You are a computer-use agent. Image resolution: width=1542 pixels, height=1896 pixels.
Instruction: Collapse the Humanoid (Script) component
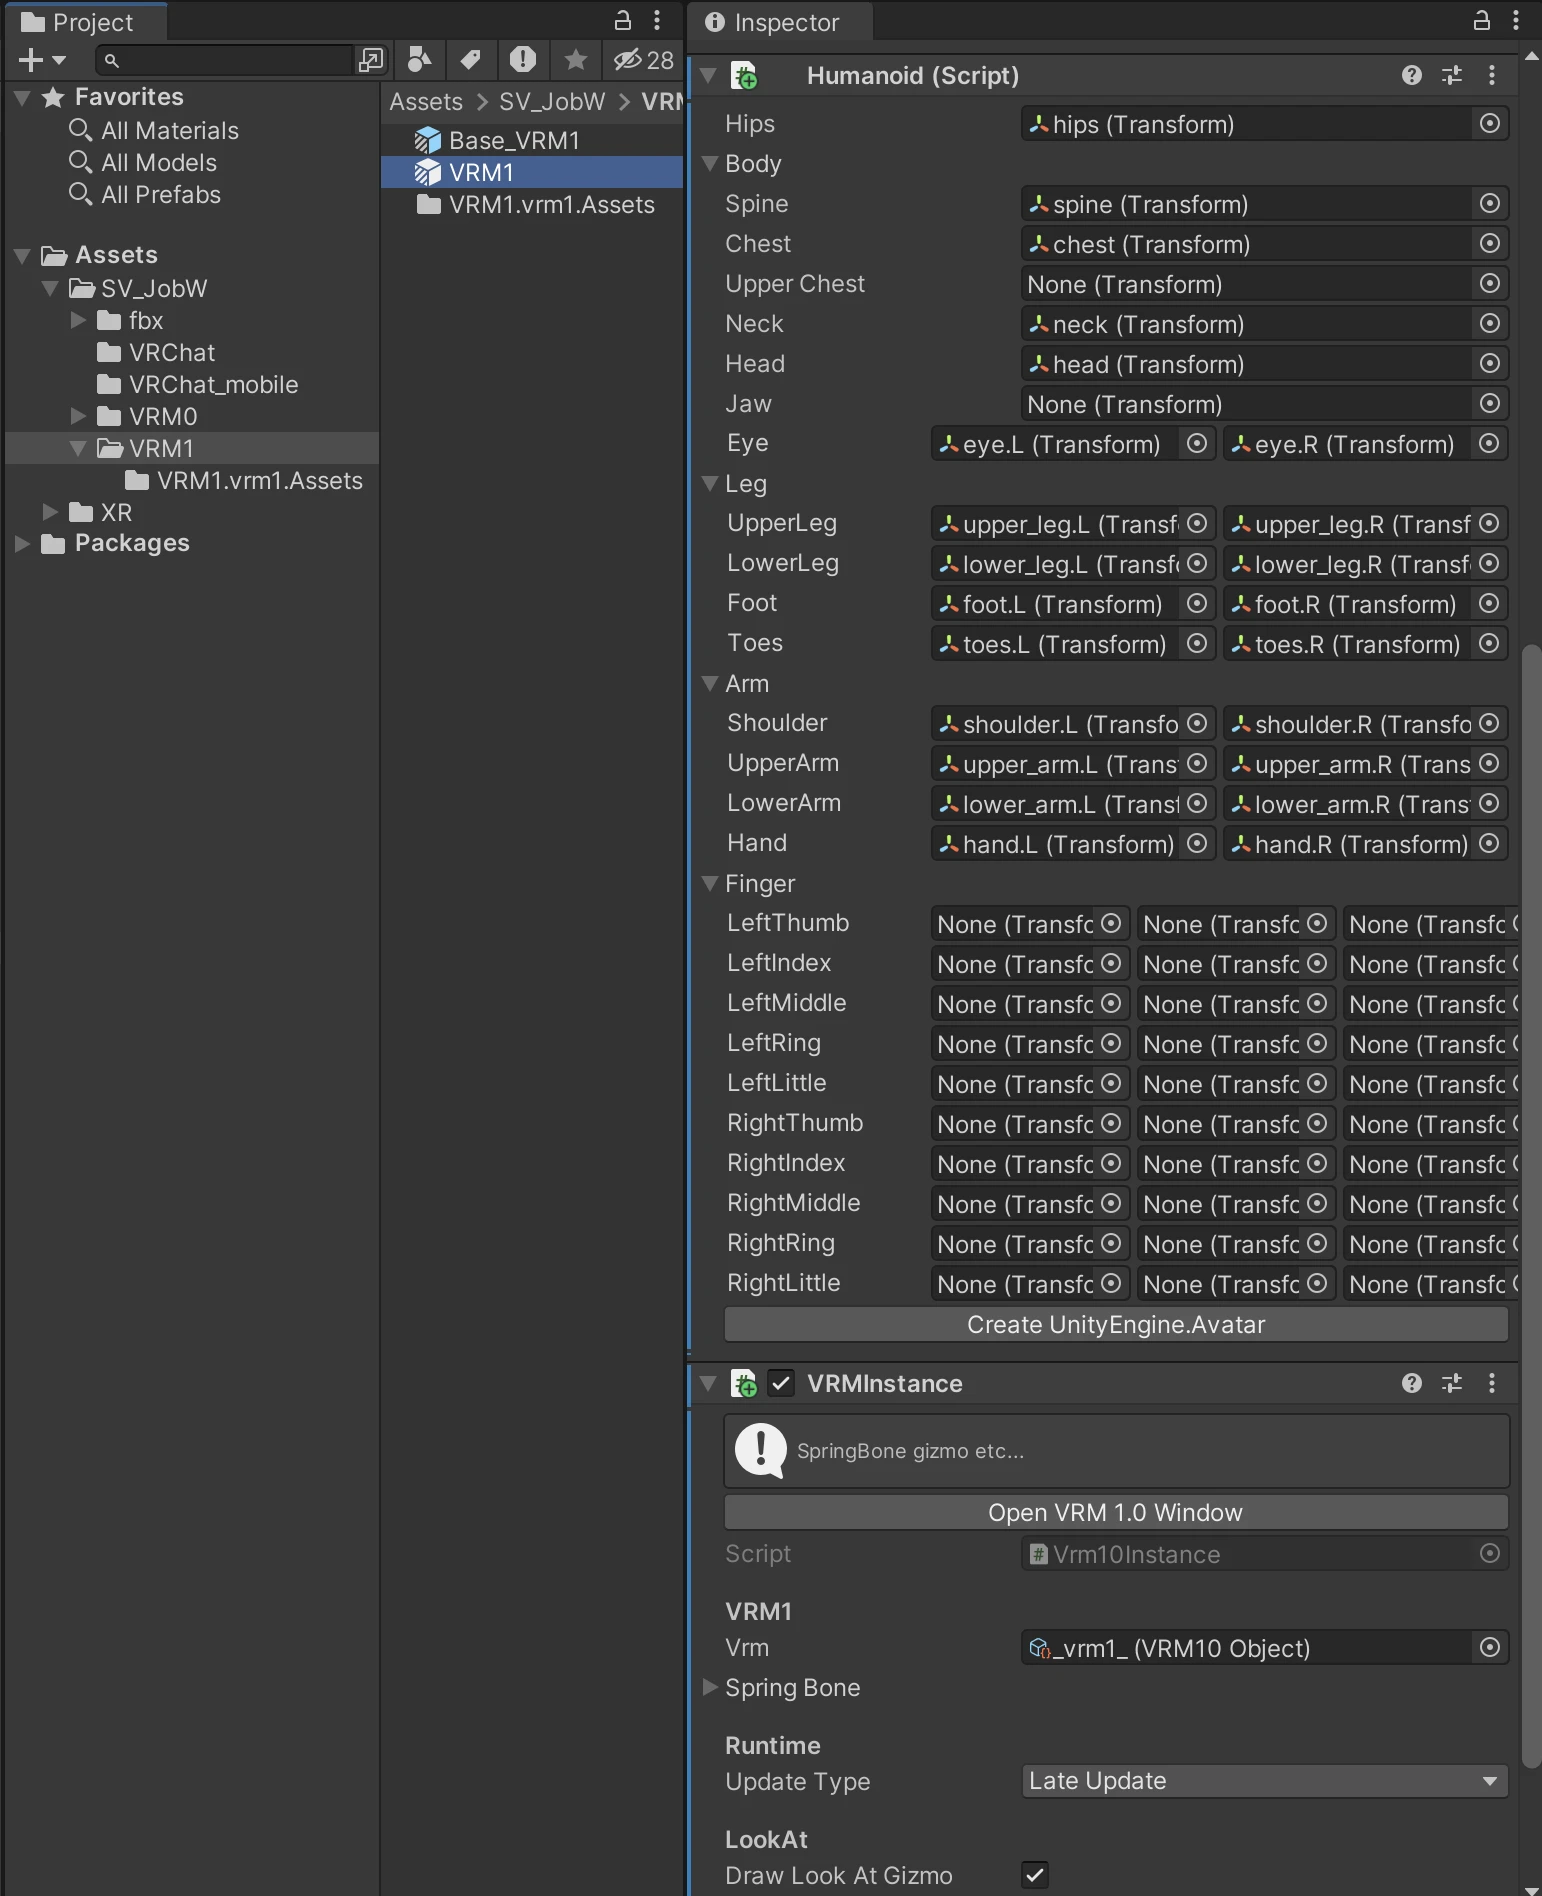[x=709, y=76]
